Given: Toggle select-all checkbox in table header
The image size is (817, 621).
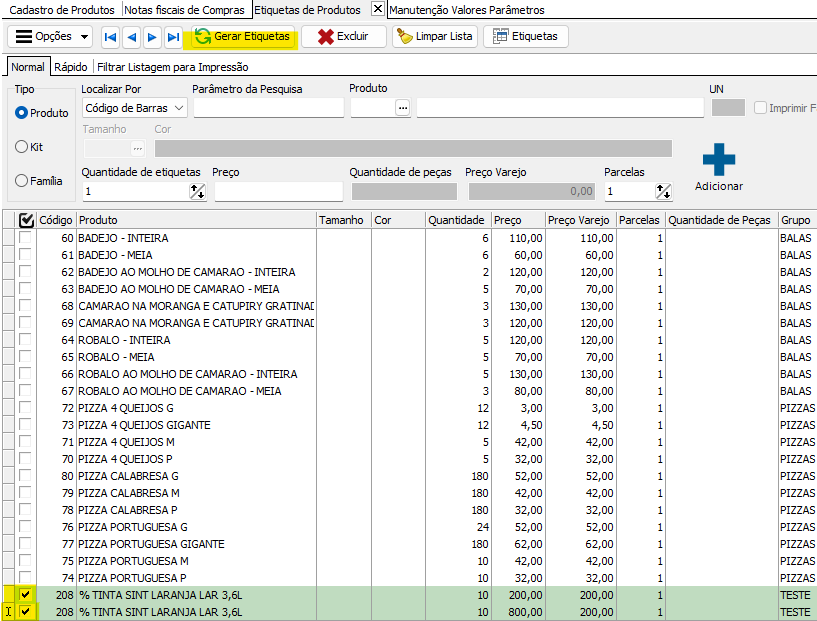Looking at the screenshot, I should [26, 220].
